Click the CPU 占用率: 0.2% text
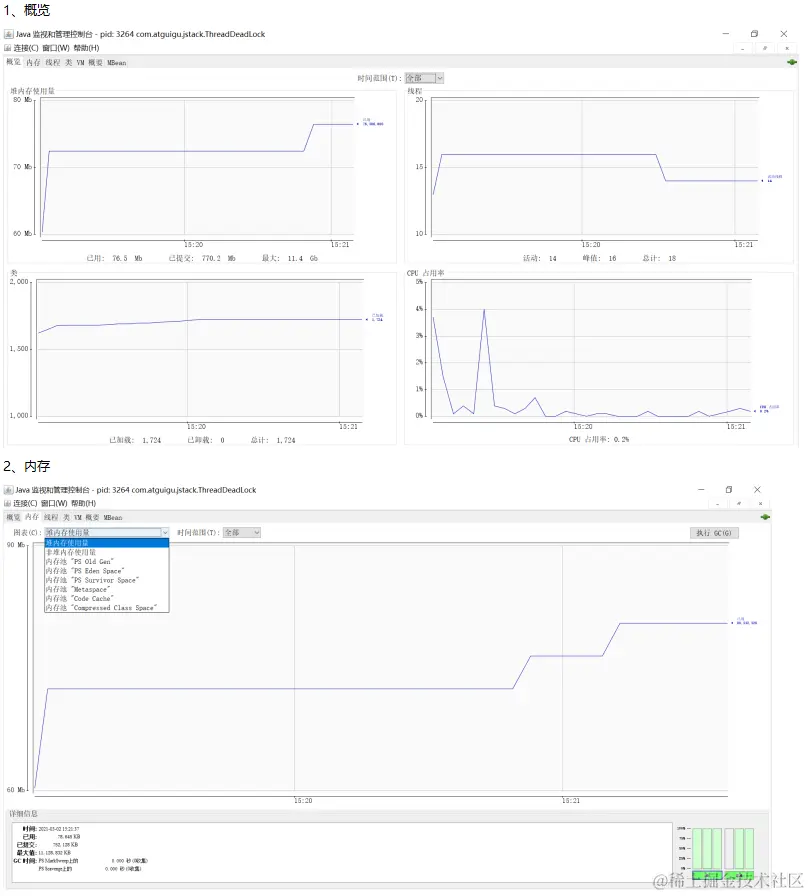Viewport: 810px width, 896px height. pyautogui.click(x=599, y=439)
